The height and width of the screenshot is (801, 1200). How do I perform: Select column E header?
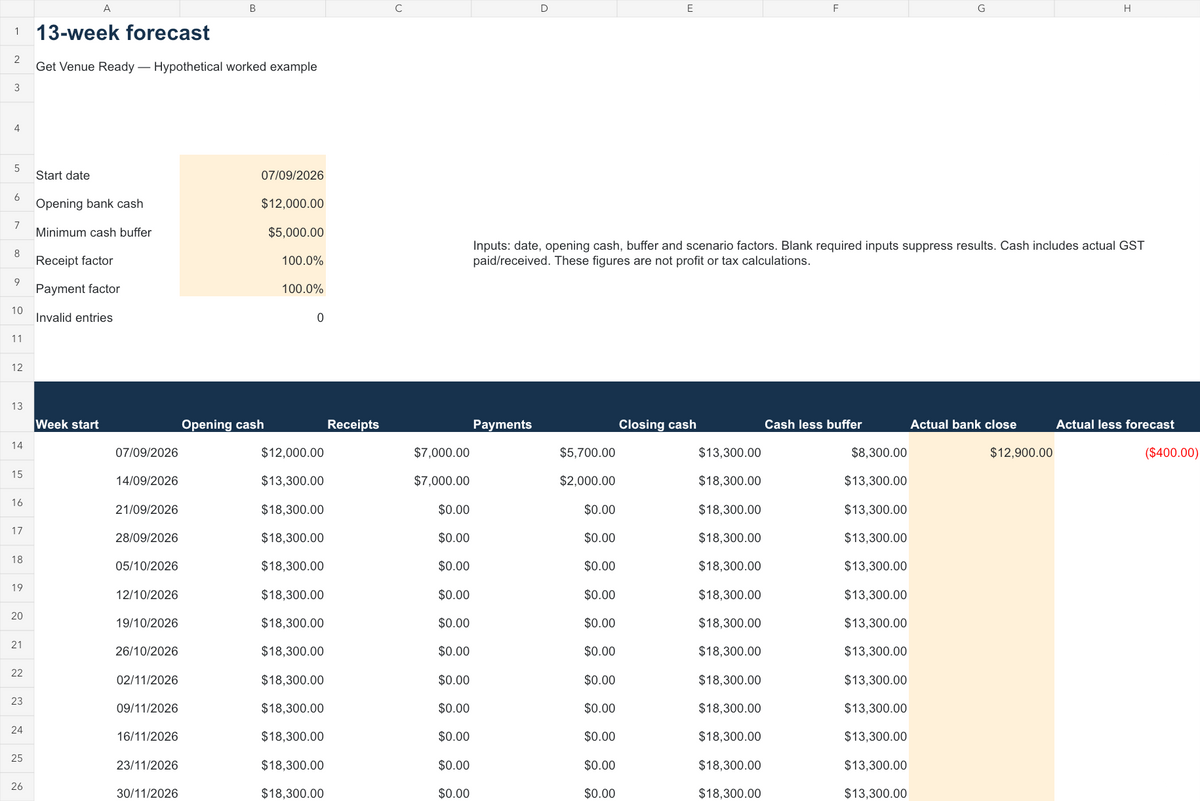tap(690, 8)
